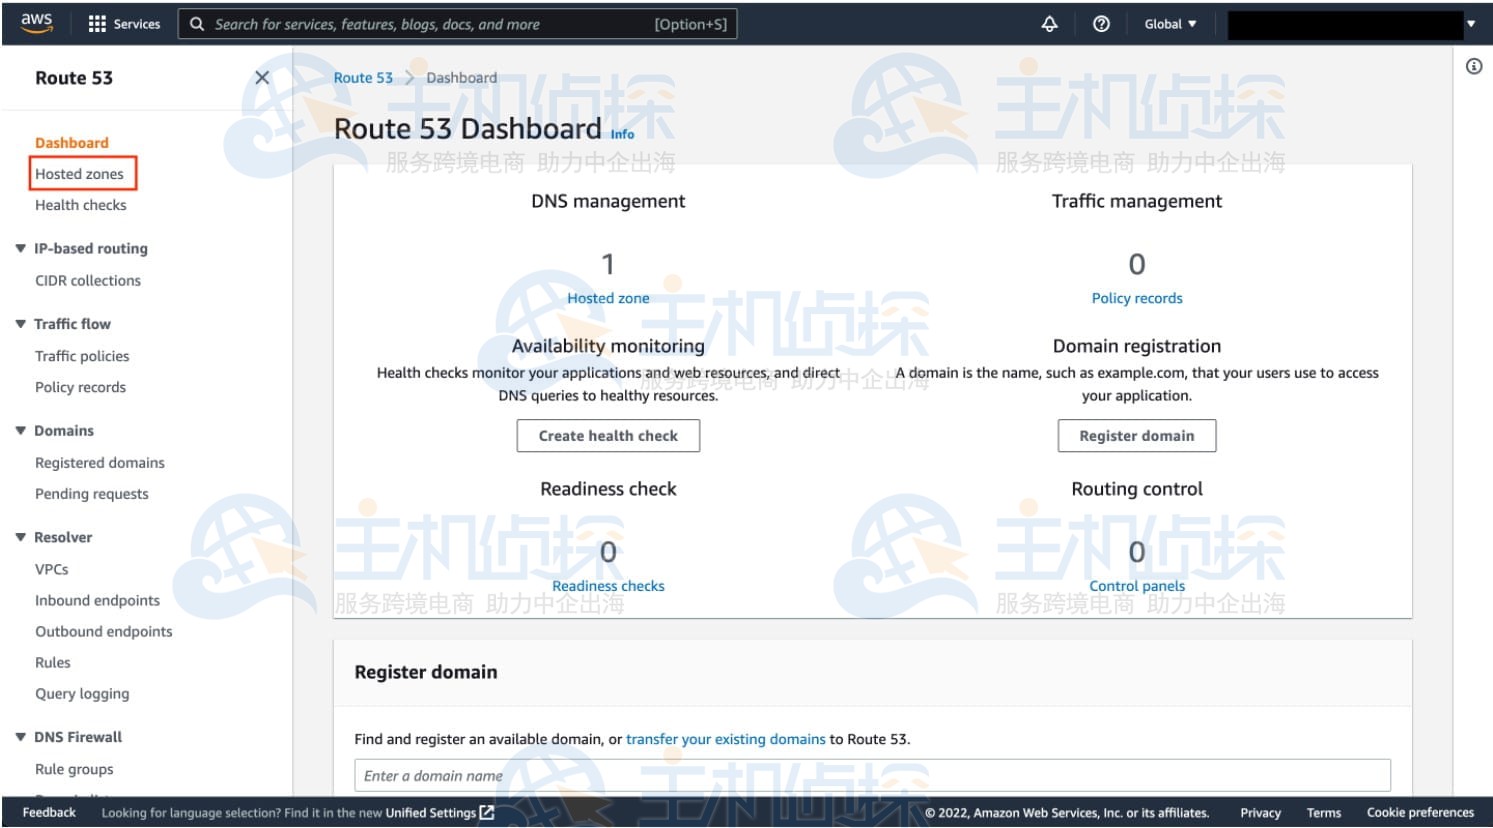Select Registered domains in the sidebar
This screenshot has height=828, width=1493.
tap(100, 463)
